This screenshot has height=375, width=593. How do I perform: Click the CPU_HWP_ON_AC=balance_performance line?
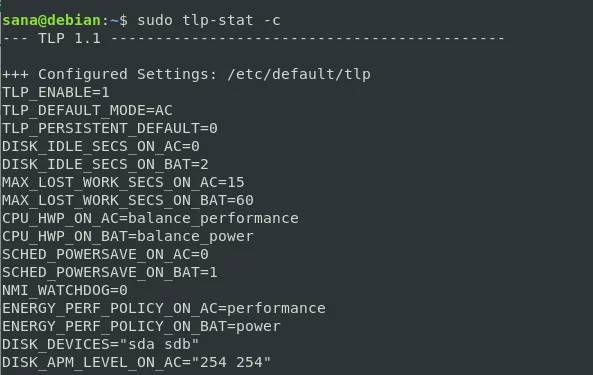coord(151,219)
